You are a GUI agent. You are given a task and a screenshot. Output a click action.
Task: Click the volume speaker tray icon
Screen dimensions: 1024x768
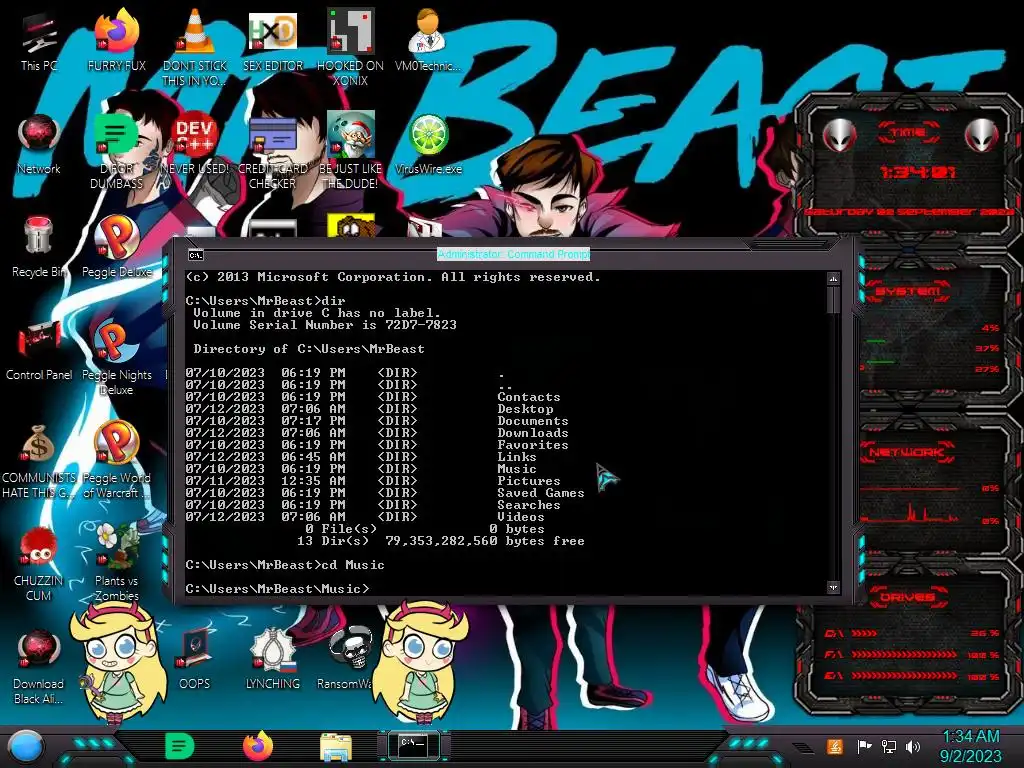click(x=913, y=746)
